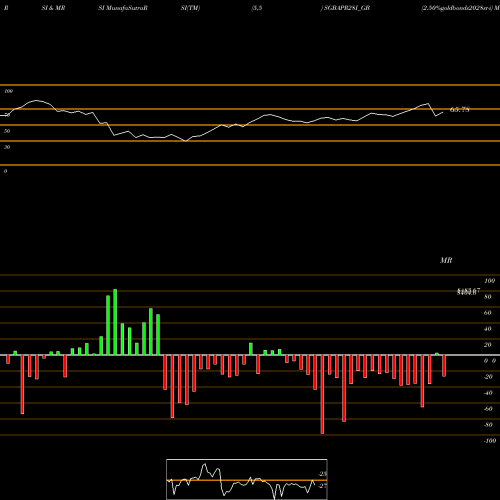Click the -100 label on the MR axis
500x500 pixels.
490,441
